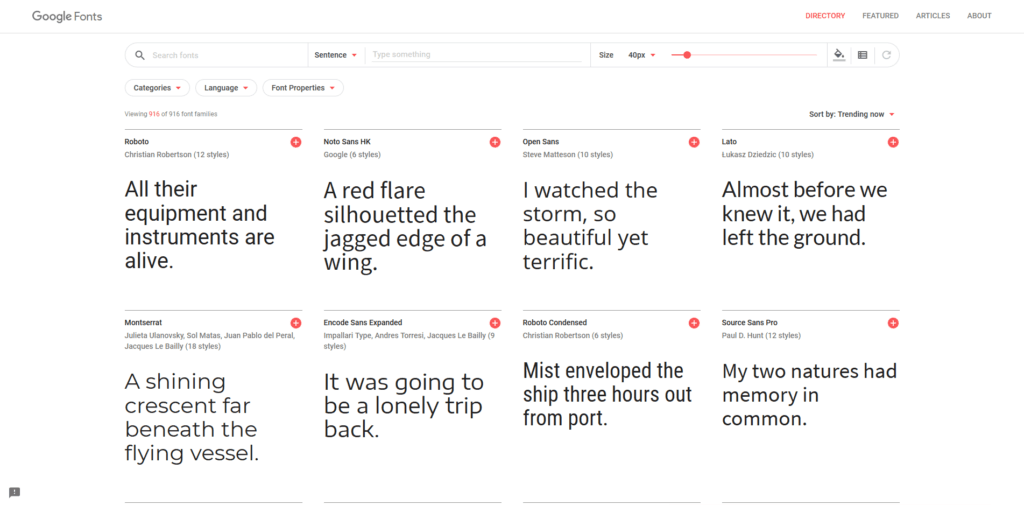Click the reset refresh icon
This screenshot has width=1024, height=505.
click(x=886, y=56)
